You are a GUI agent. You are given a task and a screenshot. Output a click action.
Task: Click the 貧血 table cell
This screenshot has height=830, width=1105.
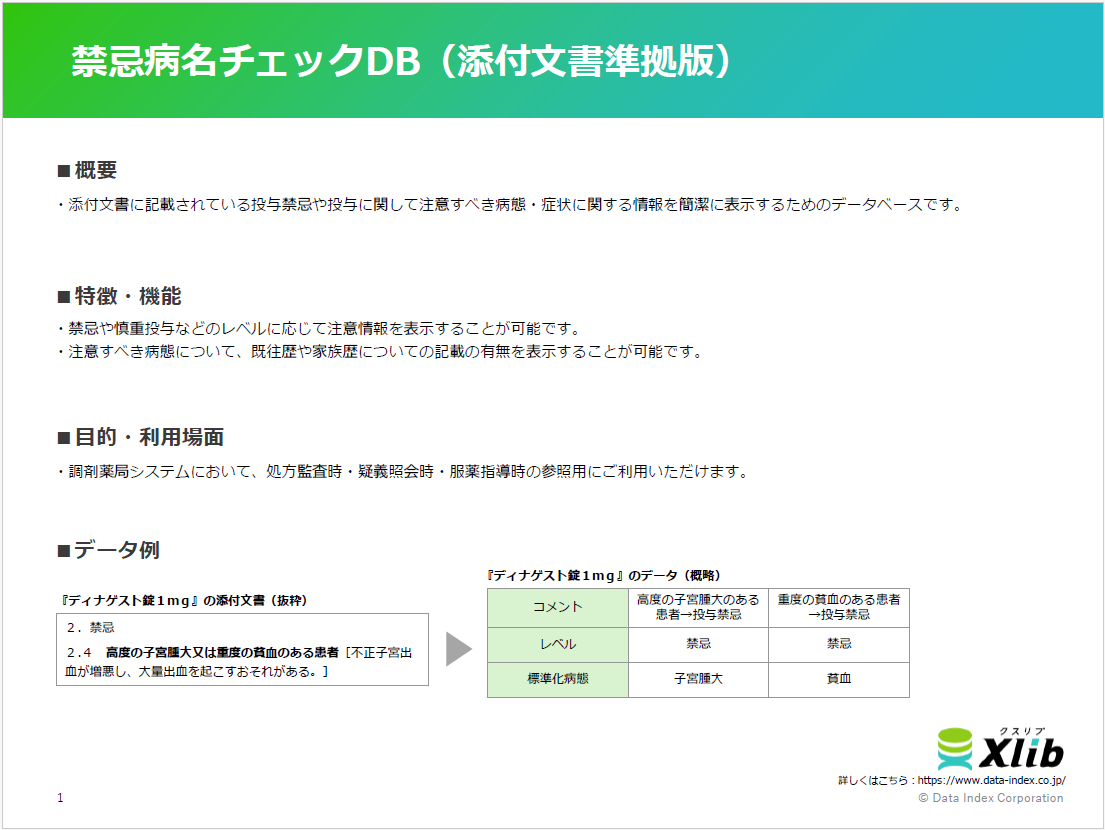click(839, 679)
